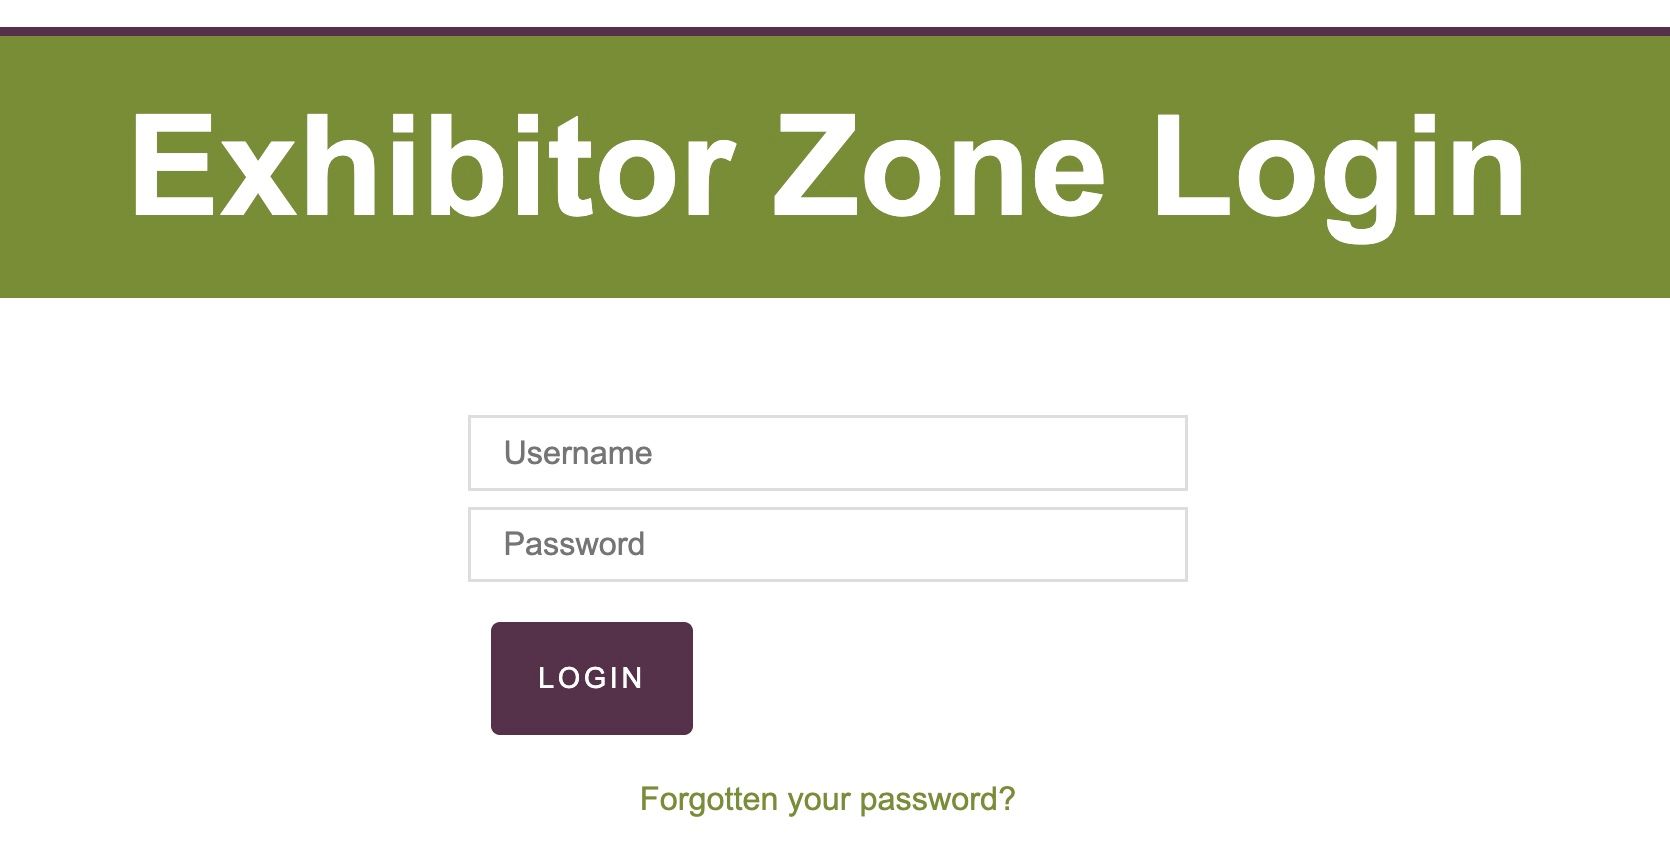
Task: Click password recovery link below LOGIN
Action: [828, 798]
